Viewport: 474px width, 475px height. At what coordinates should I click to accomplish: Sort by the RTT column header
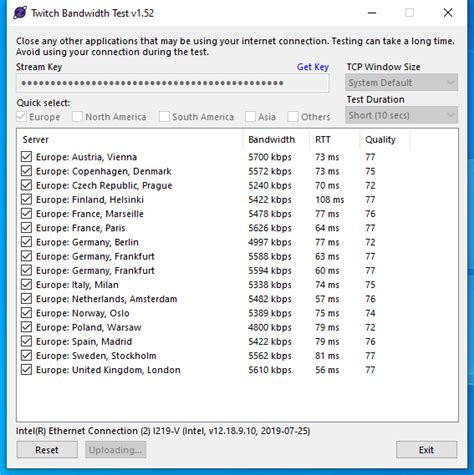(335, 139)
